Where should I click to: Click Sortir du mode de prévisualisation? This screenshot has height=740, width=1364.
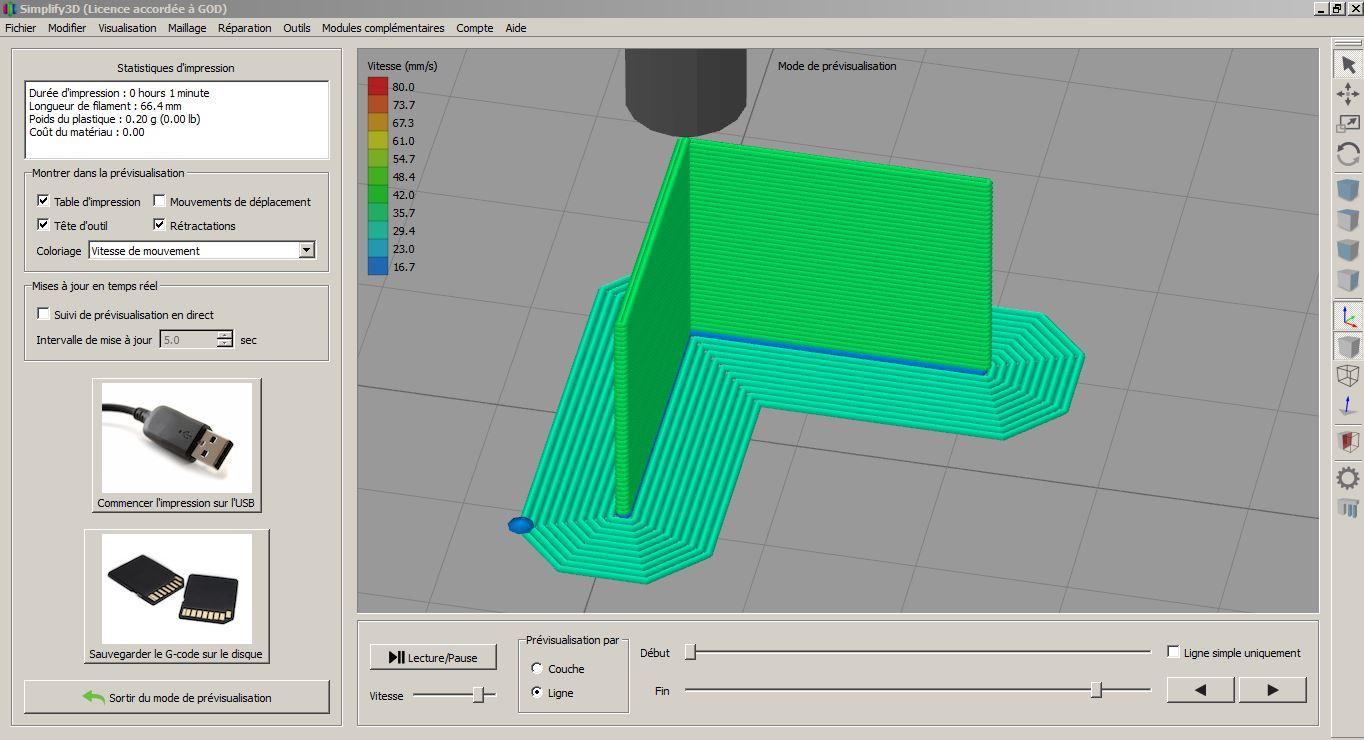[176, 698]
